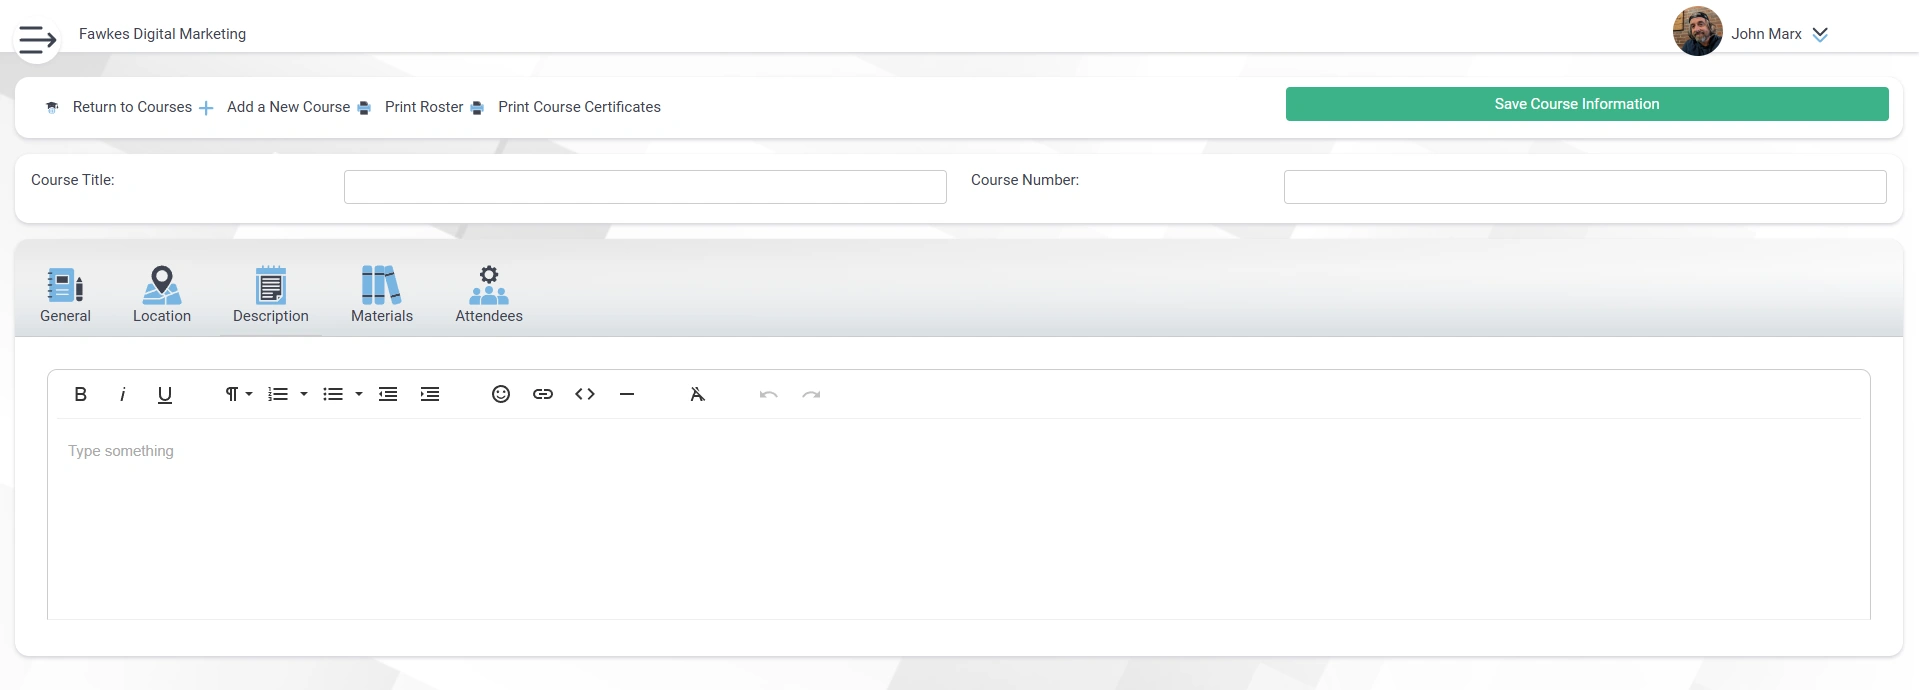Open bullet list style dropdown arrow
Viewport: 1920px width, 690px height.
point(359,394)
